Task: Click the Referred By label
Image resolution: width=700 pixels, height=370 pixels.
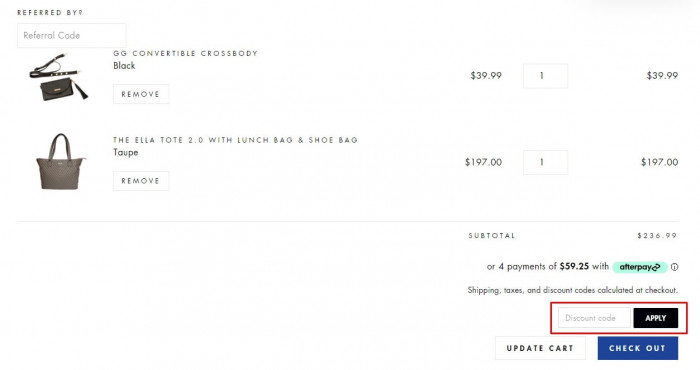Action: tap(50, 12)
